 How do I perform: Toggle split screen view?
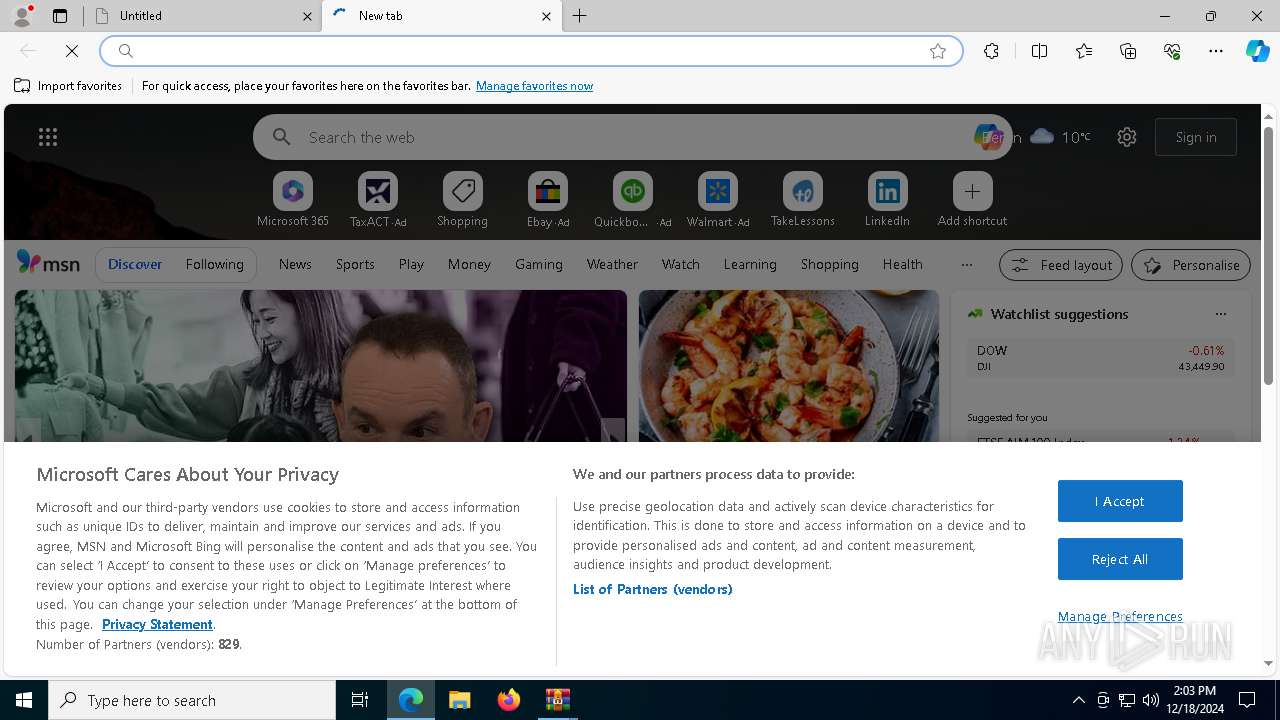(1039, 51)
